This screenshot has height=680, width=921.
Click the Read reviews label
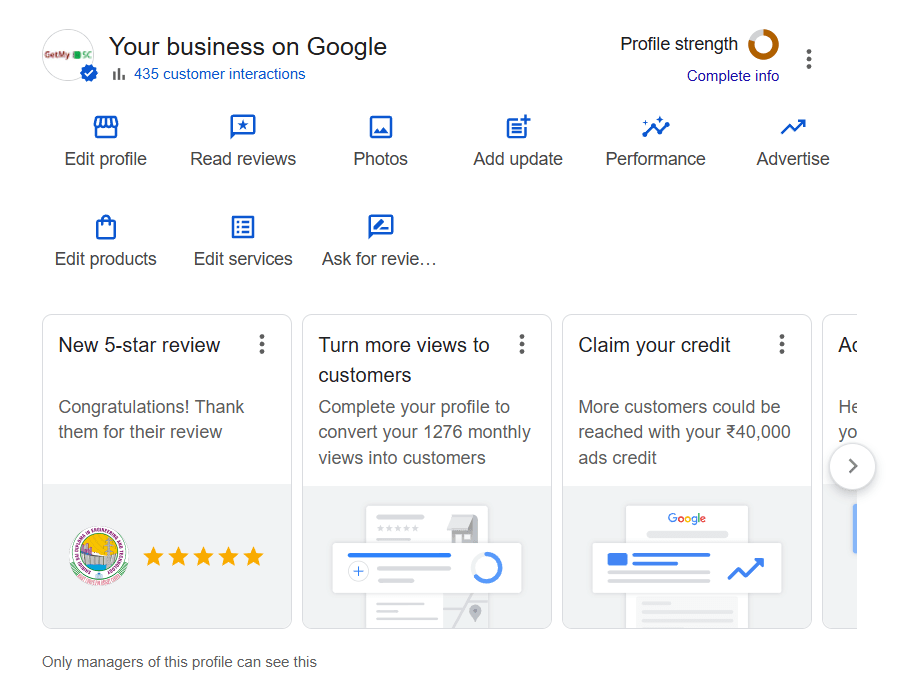click(243, 159)
